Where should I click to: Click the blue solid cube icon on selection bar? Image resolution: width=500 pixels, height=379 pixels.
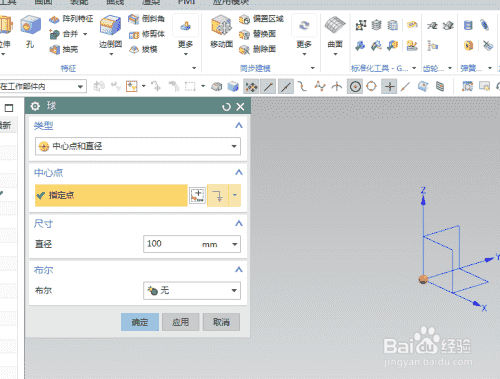click(x=233, y=87)
